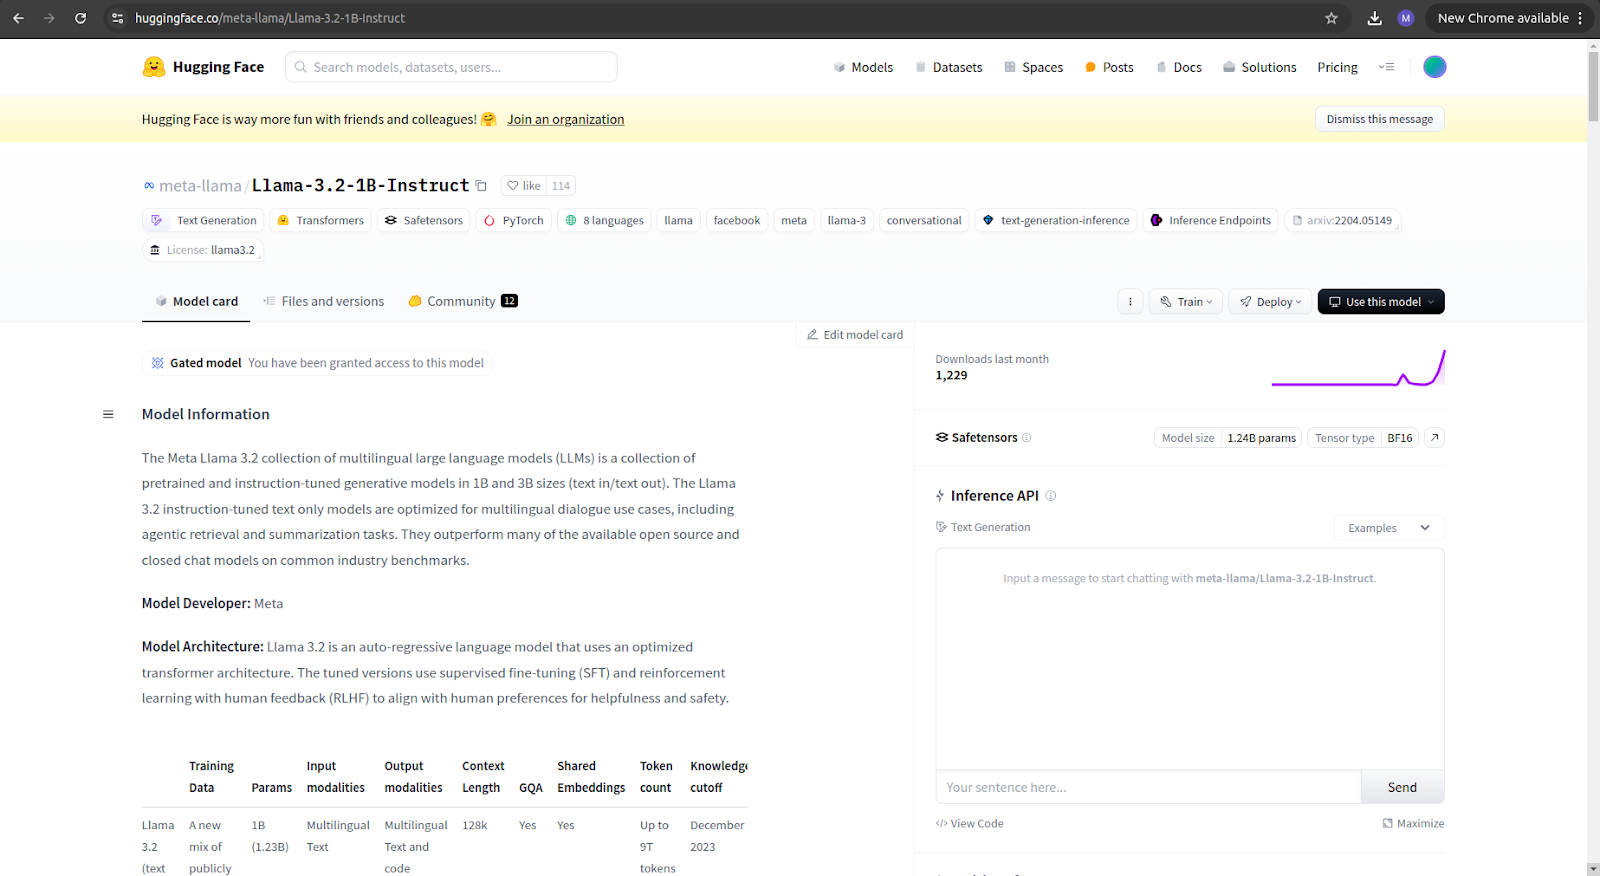Click License: llama3.2 tag
The height and width of the screenshot is (876, 1600).
202,250
